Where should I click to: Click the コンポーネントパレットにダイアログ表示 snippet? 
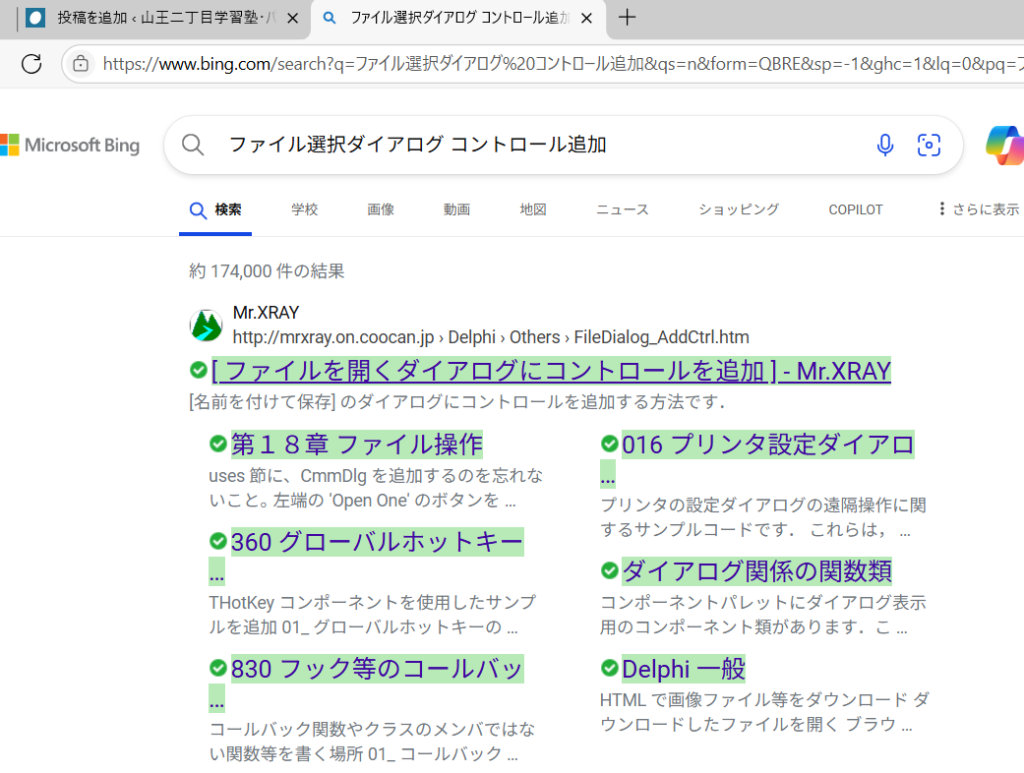tap(763, 614)
